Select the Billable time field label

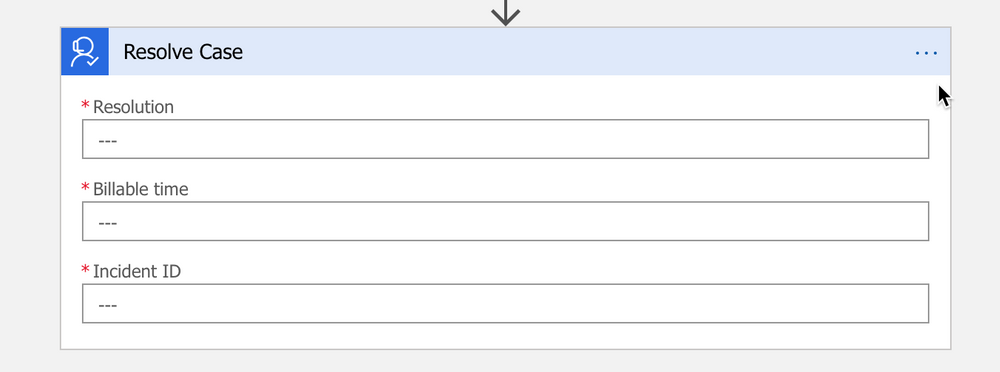tap(140, 189)
